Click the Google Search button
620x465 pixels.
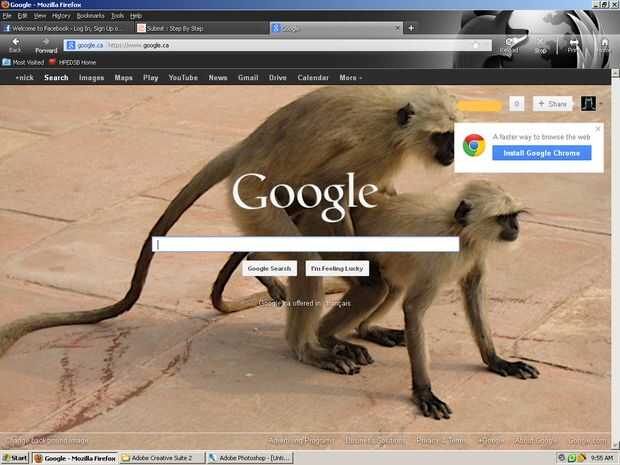point(269,268)
